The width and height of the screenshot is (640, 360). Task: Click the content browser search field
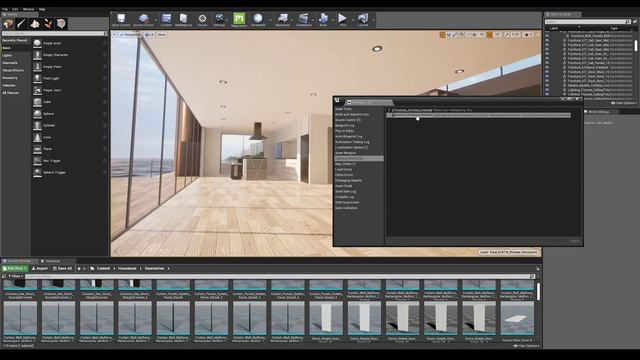click(x=280, y=276)
